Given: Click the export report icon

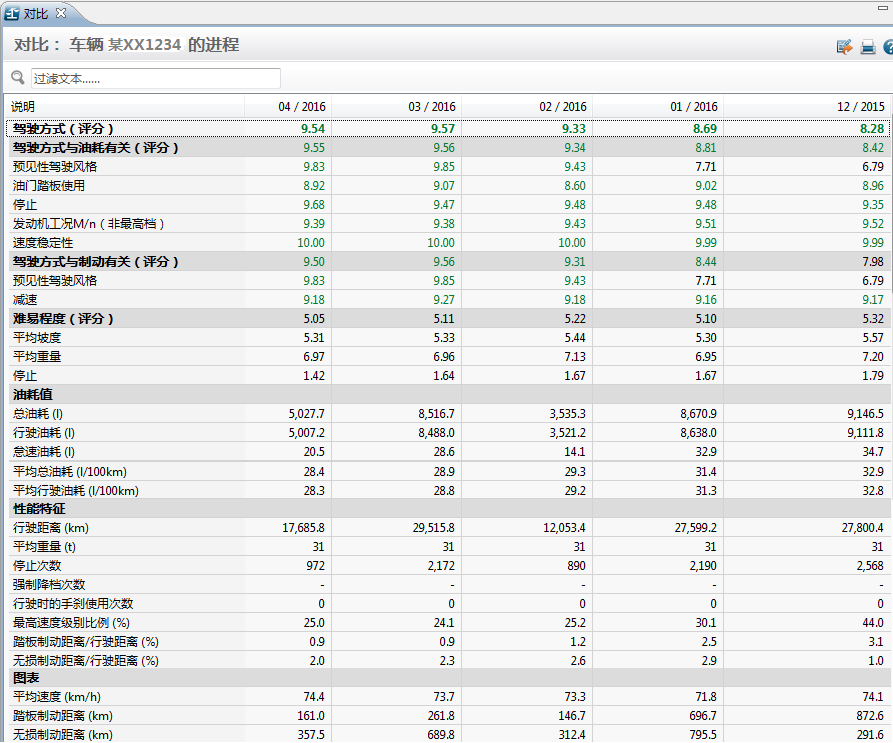Looking at the screenshot, I should pyautogui.click(x=844, y=47).
